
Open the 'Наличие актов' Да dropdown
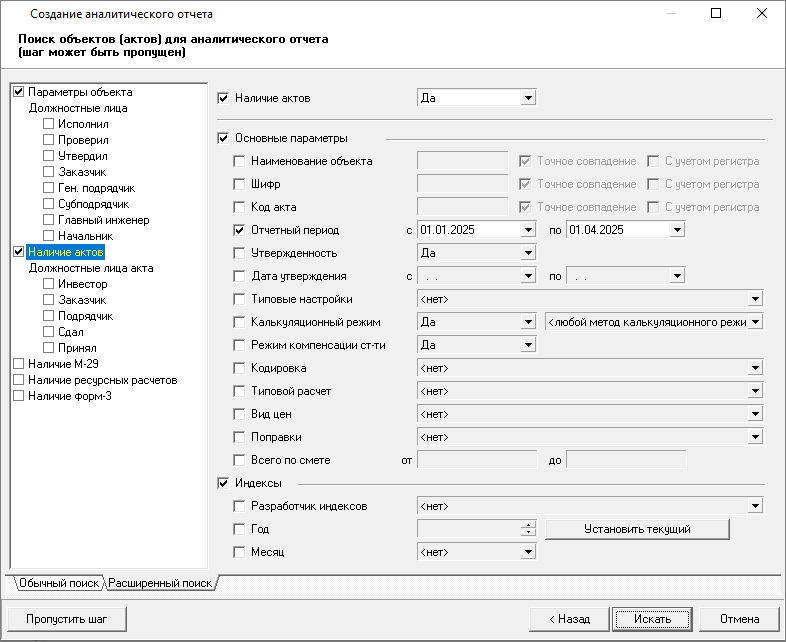point(527,98)
